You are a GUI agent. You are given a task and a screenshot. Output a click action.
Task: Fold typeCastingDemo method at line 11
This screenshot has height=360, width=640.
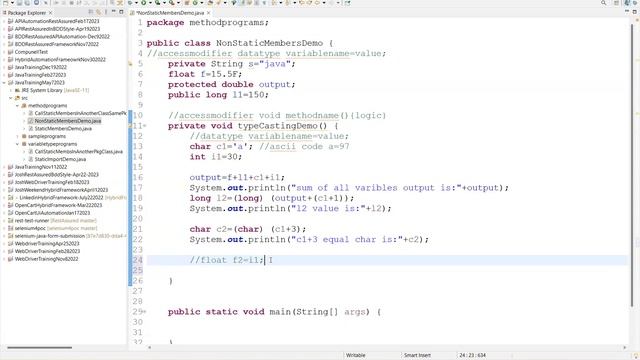(144, 126)
